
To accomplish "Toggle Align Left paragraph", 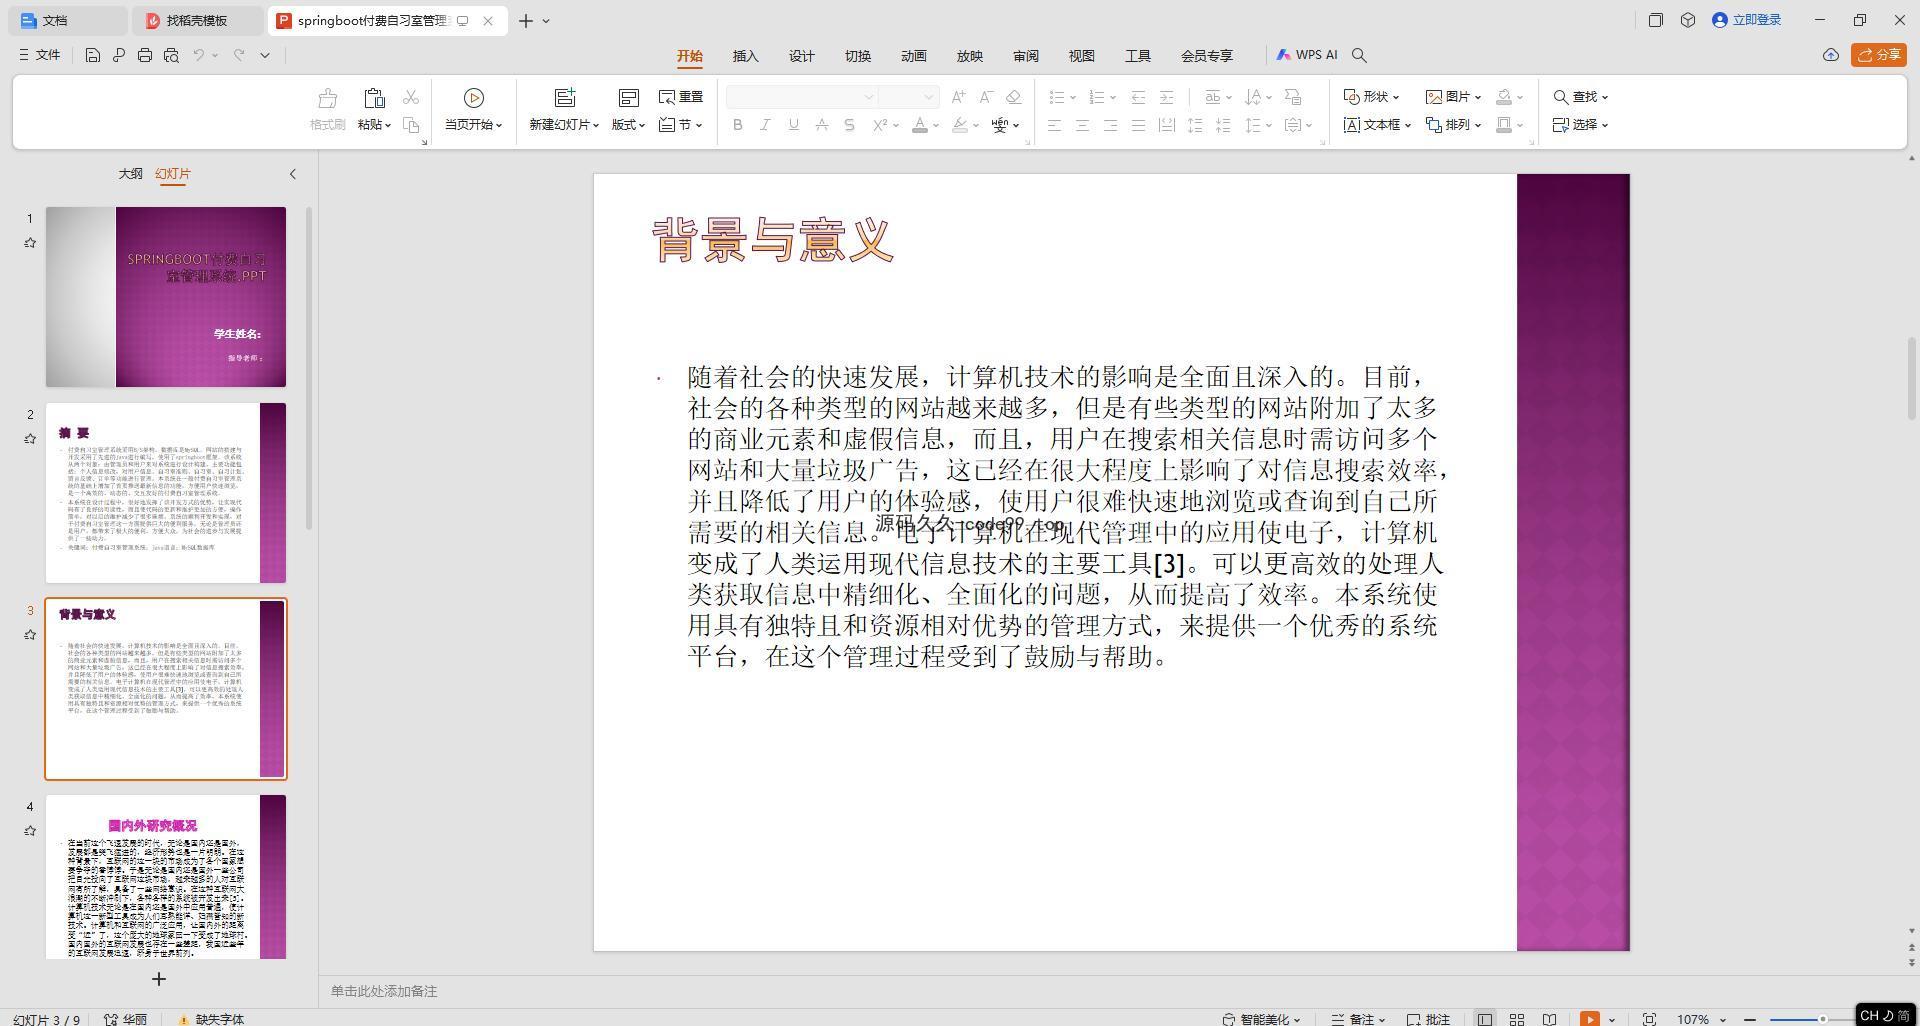I will tap(1054, 125).
